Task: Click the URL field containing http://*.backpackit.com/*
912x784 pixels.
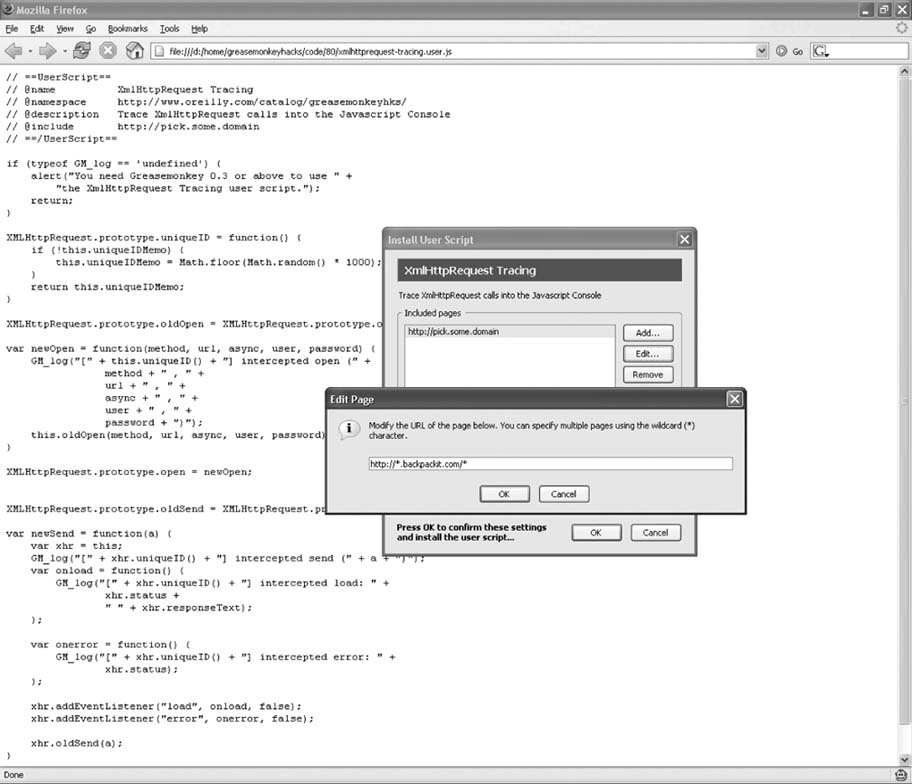Action: tap(550, 464)
